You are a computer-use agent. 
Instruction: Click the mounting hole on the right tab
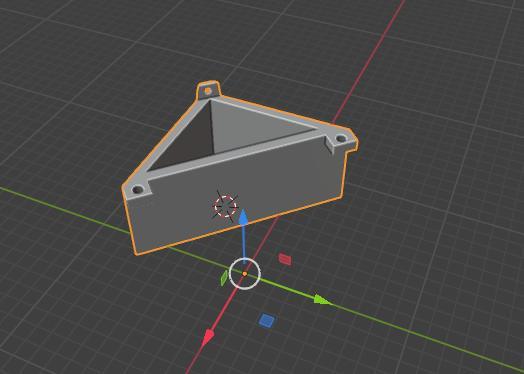(341, 138)
